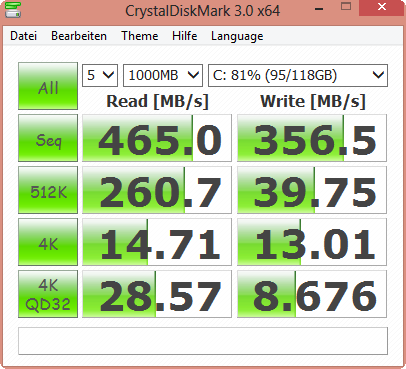The width and height of the screenshot is (406, 369).
Task: Maximize the CrystalDiskMark window
Action: coord(346,7)
